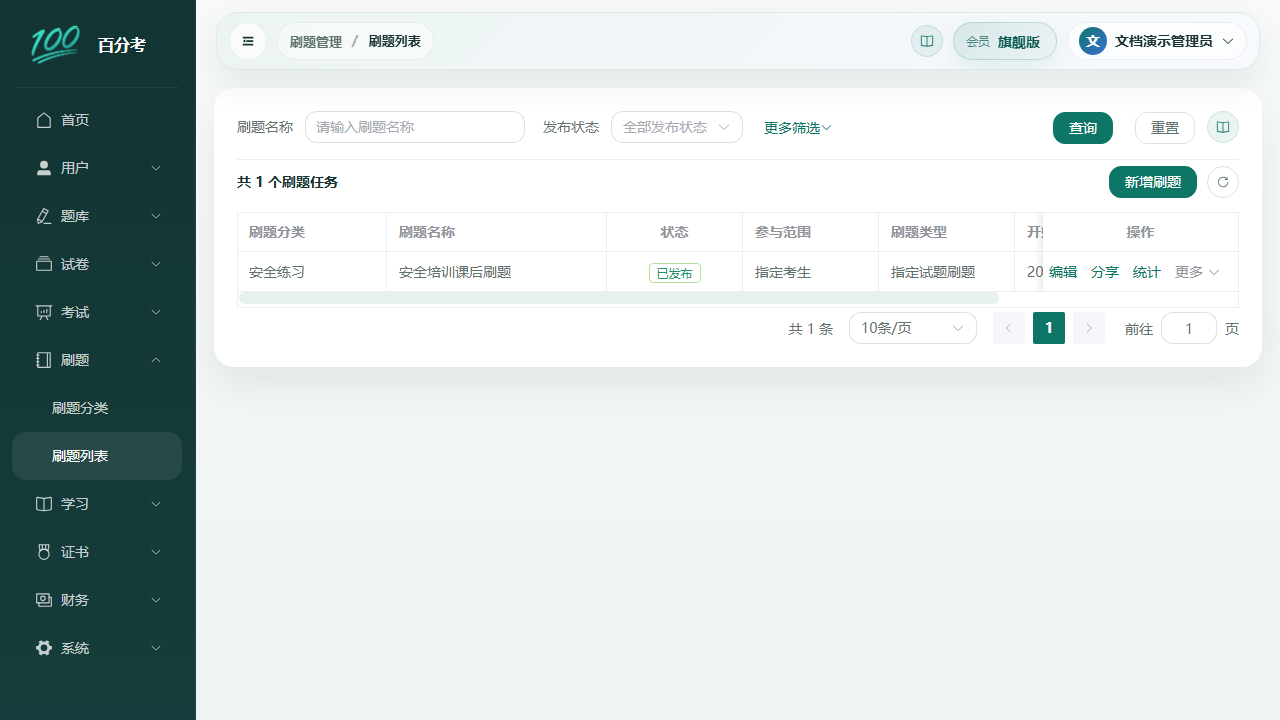Screen dimensions: 1280x720
Task: Open 更多 actions for 安全培训课后刷题
Action: pyautogui.click(x=1197, y=272)
